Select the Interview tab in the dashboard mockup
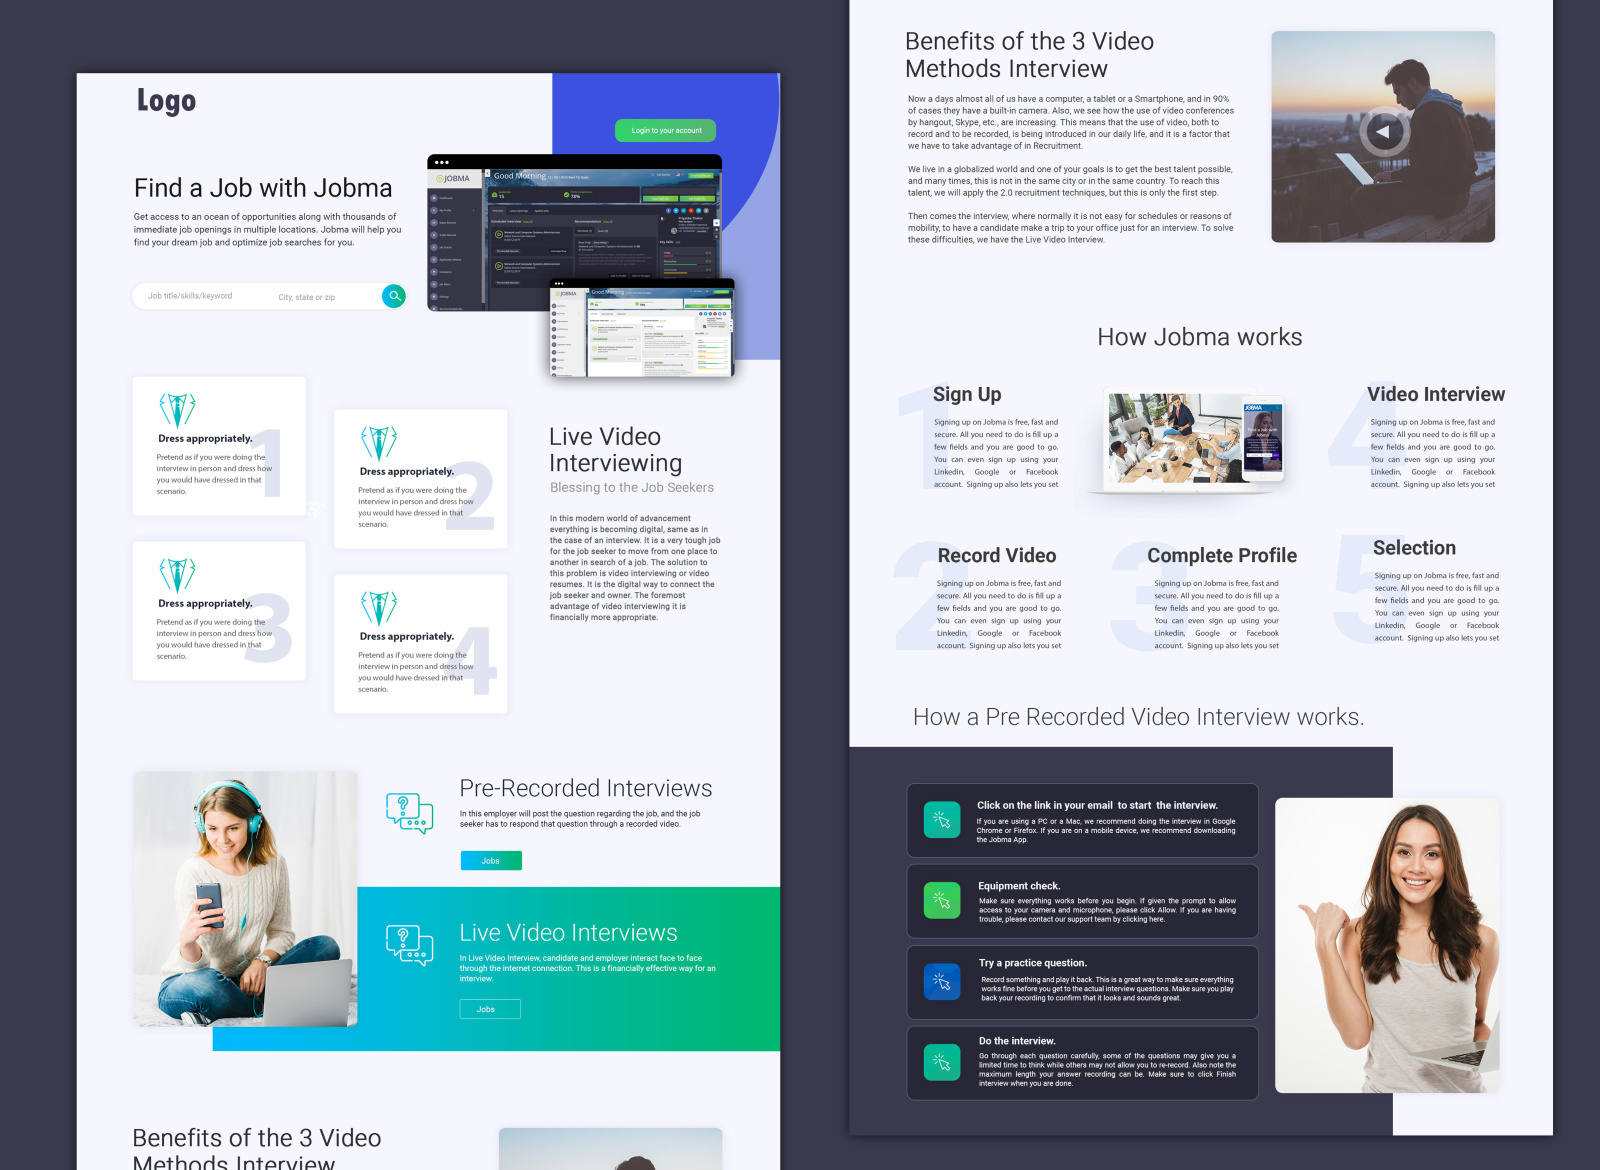Viewport: 1600px width, 1170px height. pos(499,211)
